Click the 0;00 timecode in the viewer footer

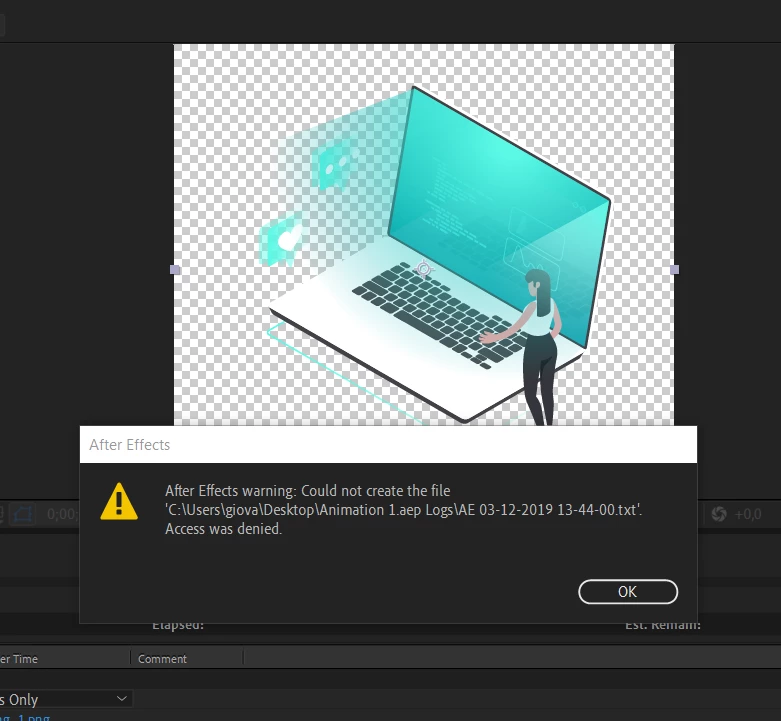[62, 514]
